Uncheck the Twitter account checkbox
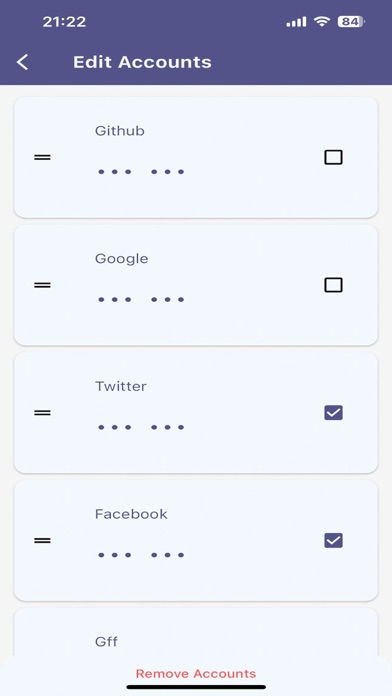This screenshot has width=392, height=696. pos(333,413)
